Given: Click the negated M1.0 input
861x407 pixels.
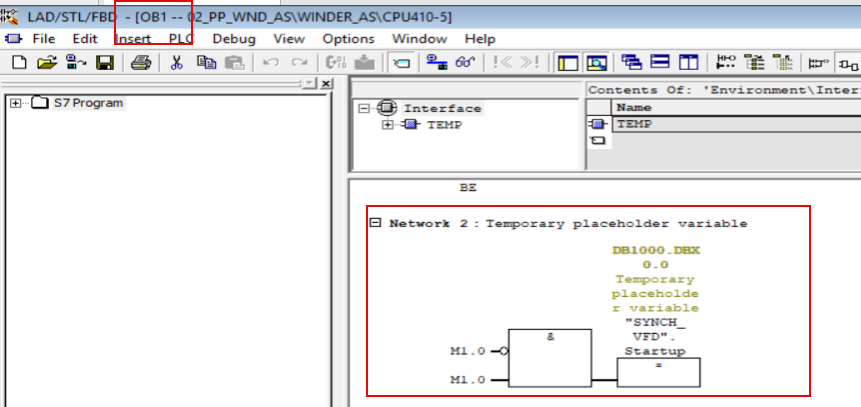Looking at the screenshot, I should (x=468, y=352).
